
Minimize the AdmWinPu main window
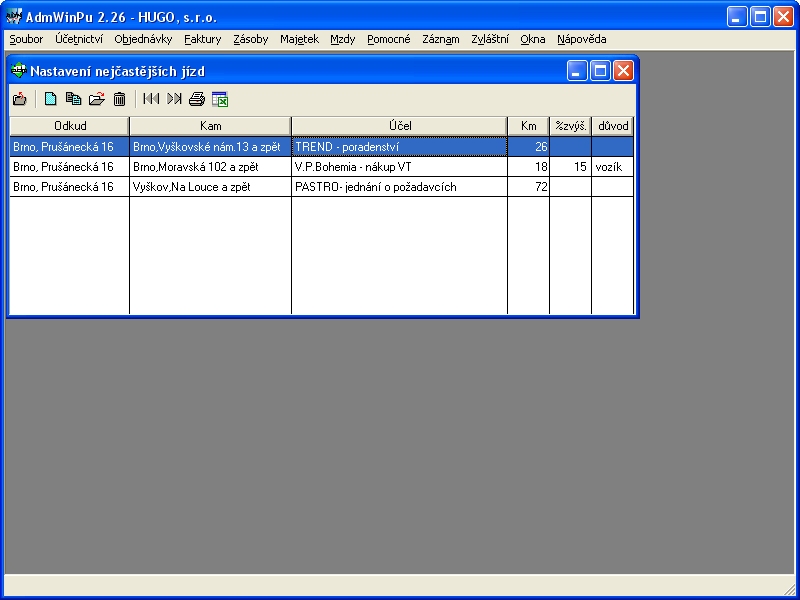coord(737,17)
